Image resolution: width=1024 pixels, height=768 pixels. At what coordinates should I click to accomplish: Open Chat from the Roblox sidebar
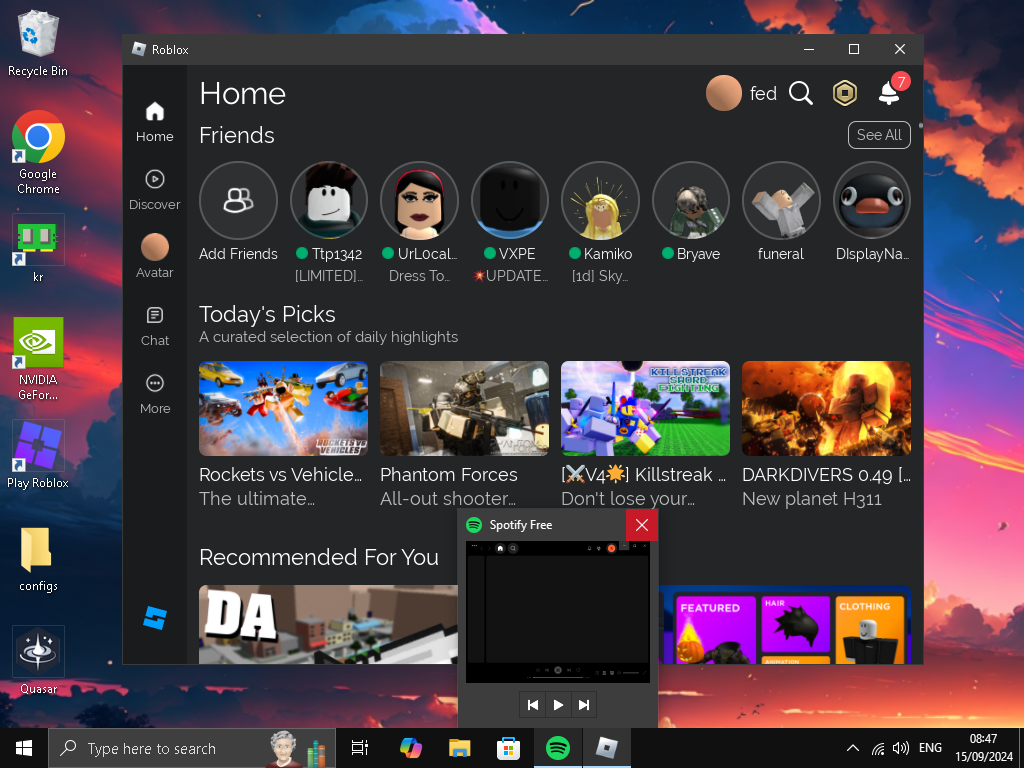point(155,327)
